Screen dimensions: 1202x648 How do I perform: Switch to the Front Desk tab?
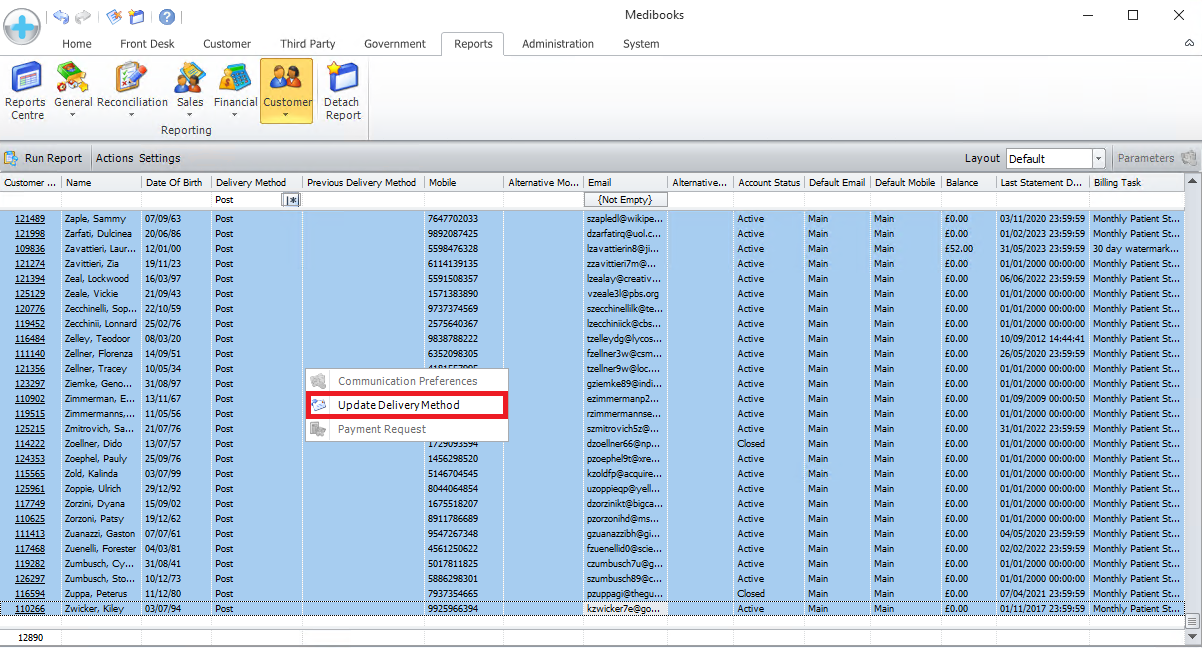point(147,44)
